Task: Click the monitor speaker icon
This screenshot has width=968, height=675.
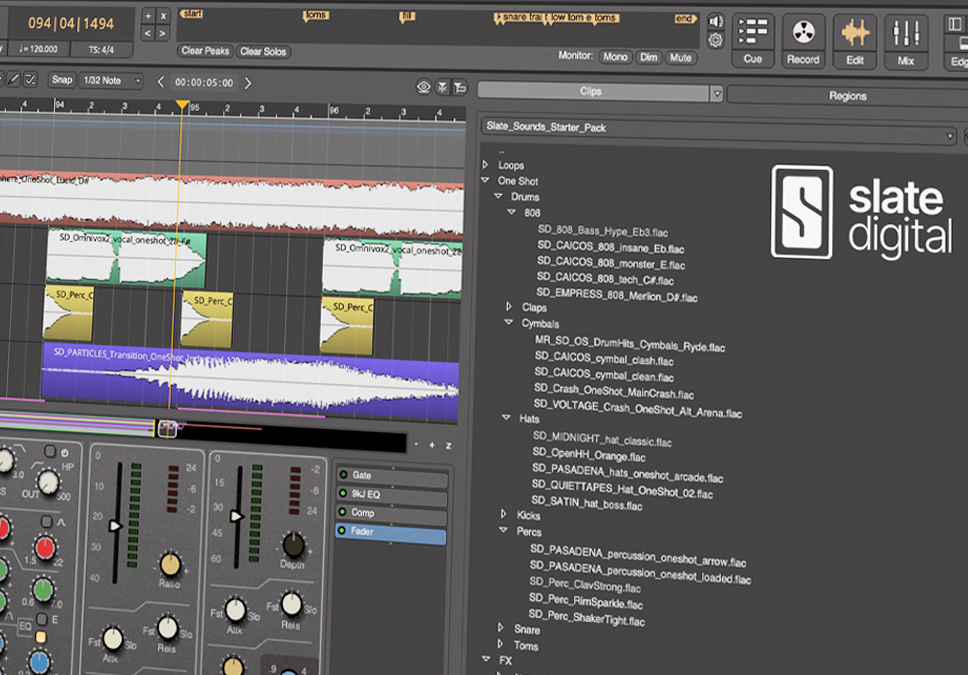Action: pyautogui.click(x=715, y=22)
